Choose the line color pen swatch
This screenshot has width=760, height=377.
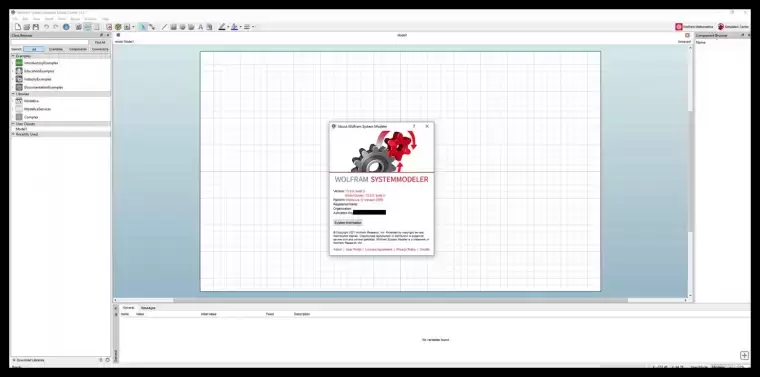pyautogui.click(x=222, y=27)
